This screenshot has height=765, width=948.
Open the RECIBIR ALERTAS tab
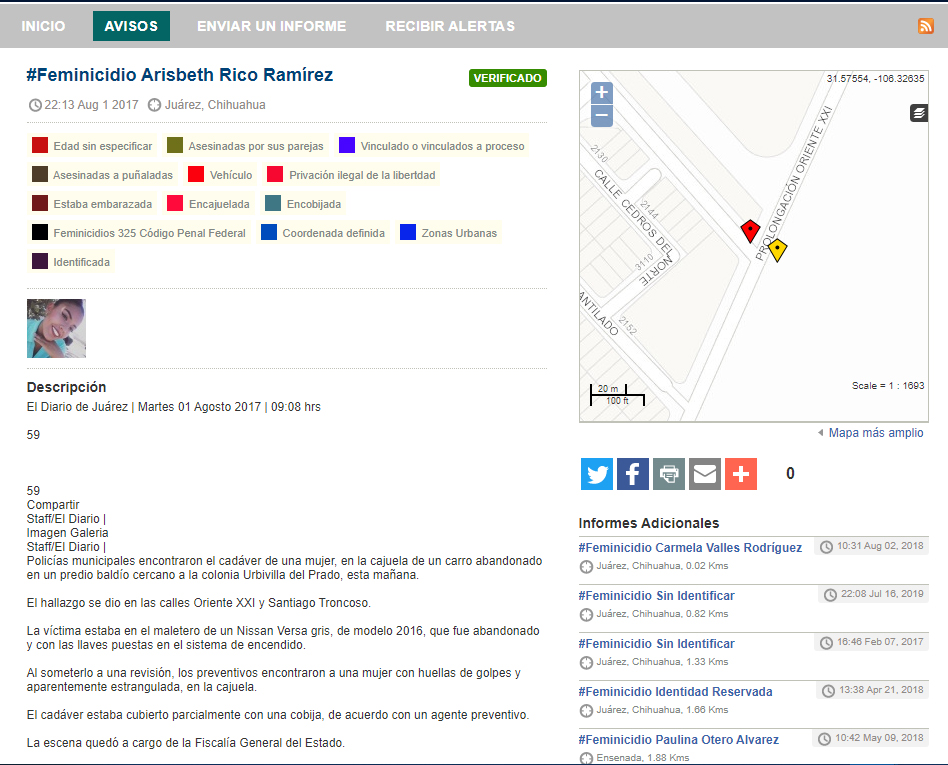click(450, 26)
